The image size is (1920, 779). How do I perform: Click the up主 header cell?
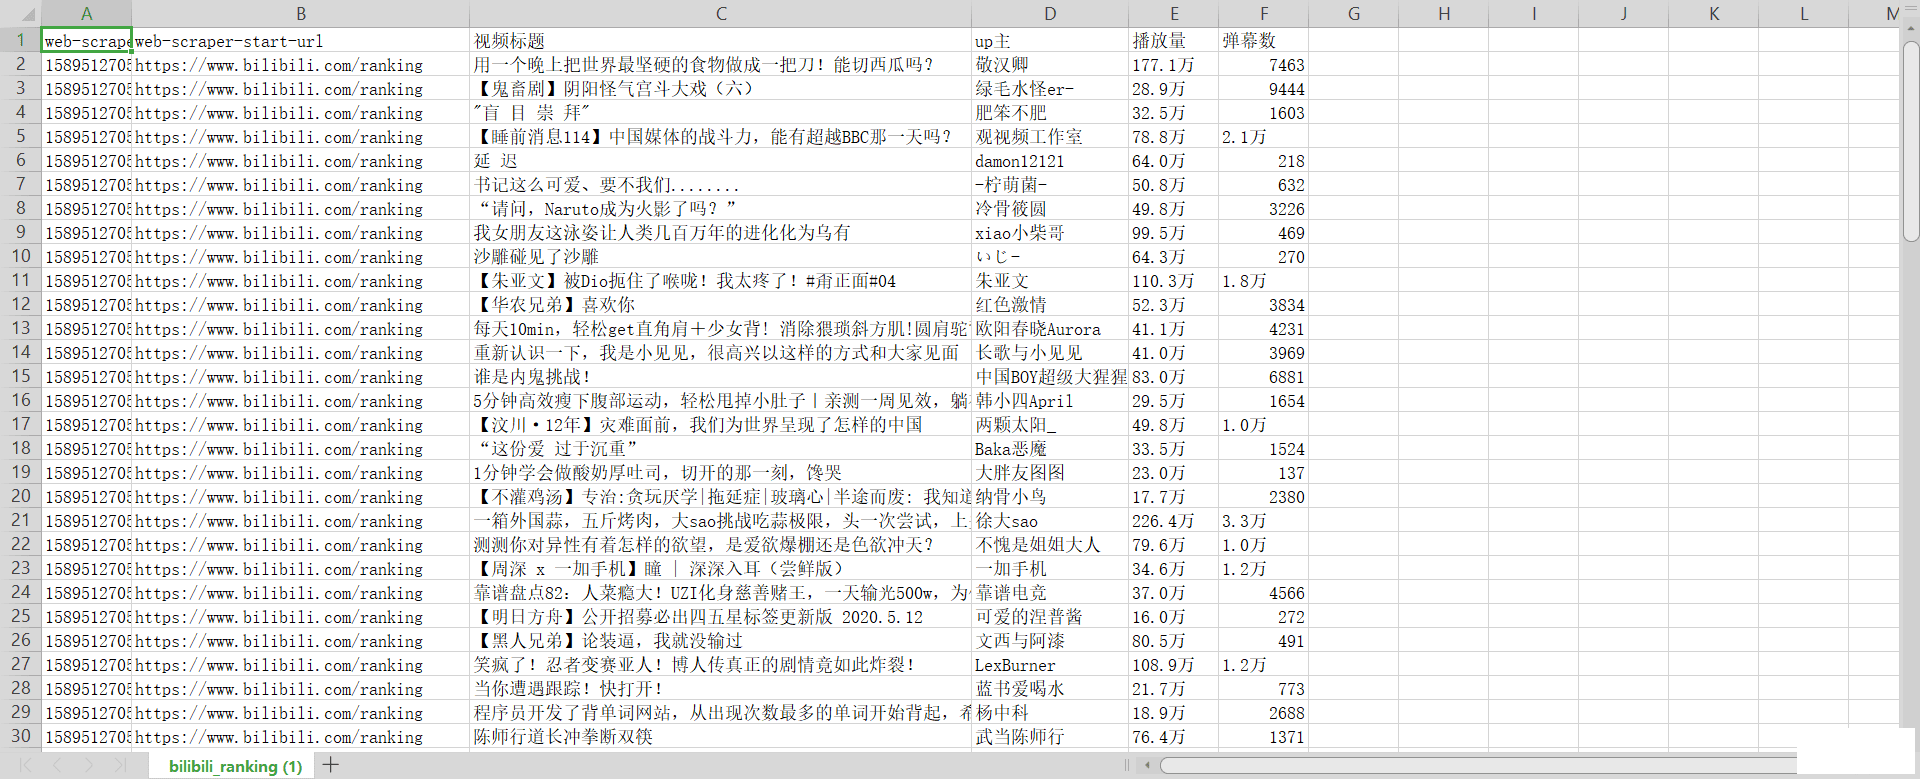click(x=1050, y=41)
